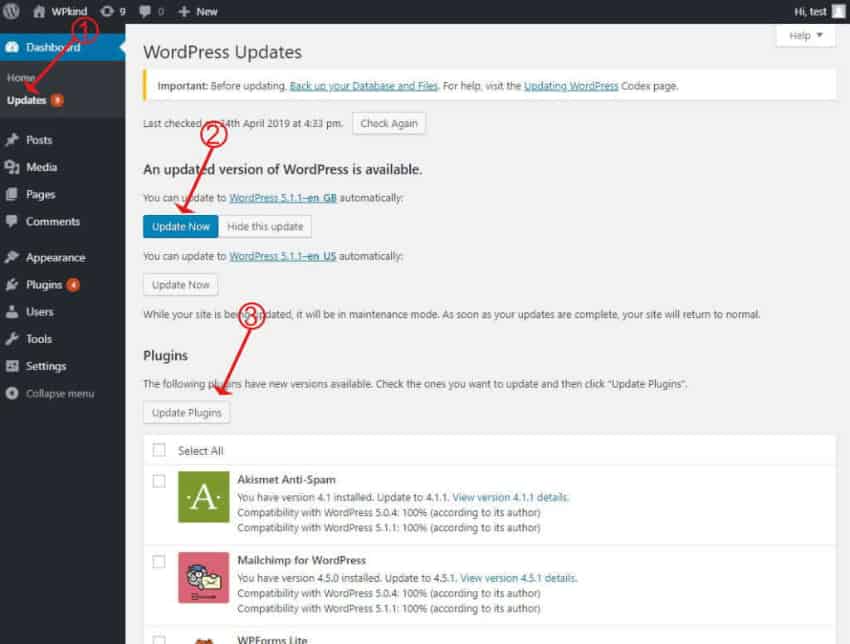Click the WPForms Lite plugin title

tap(272, 640)
